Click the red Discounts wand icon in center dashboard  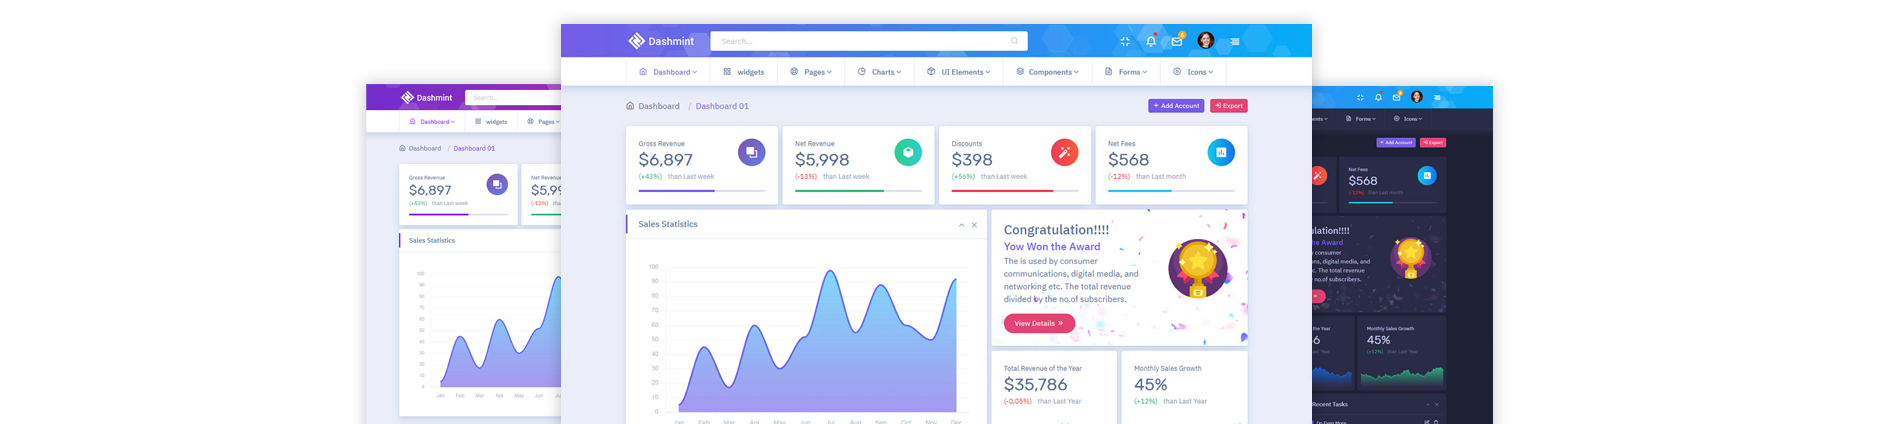(x=1064, y=152)
